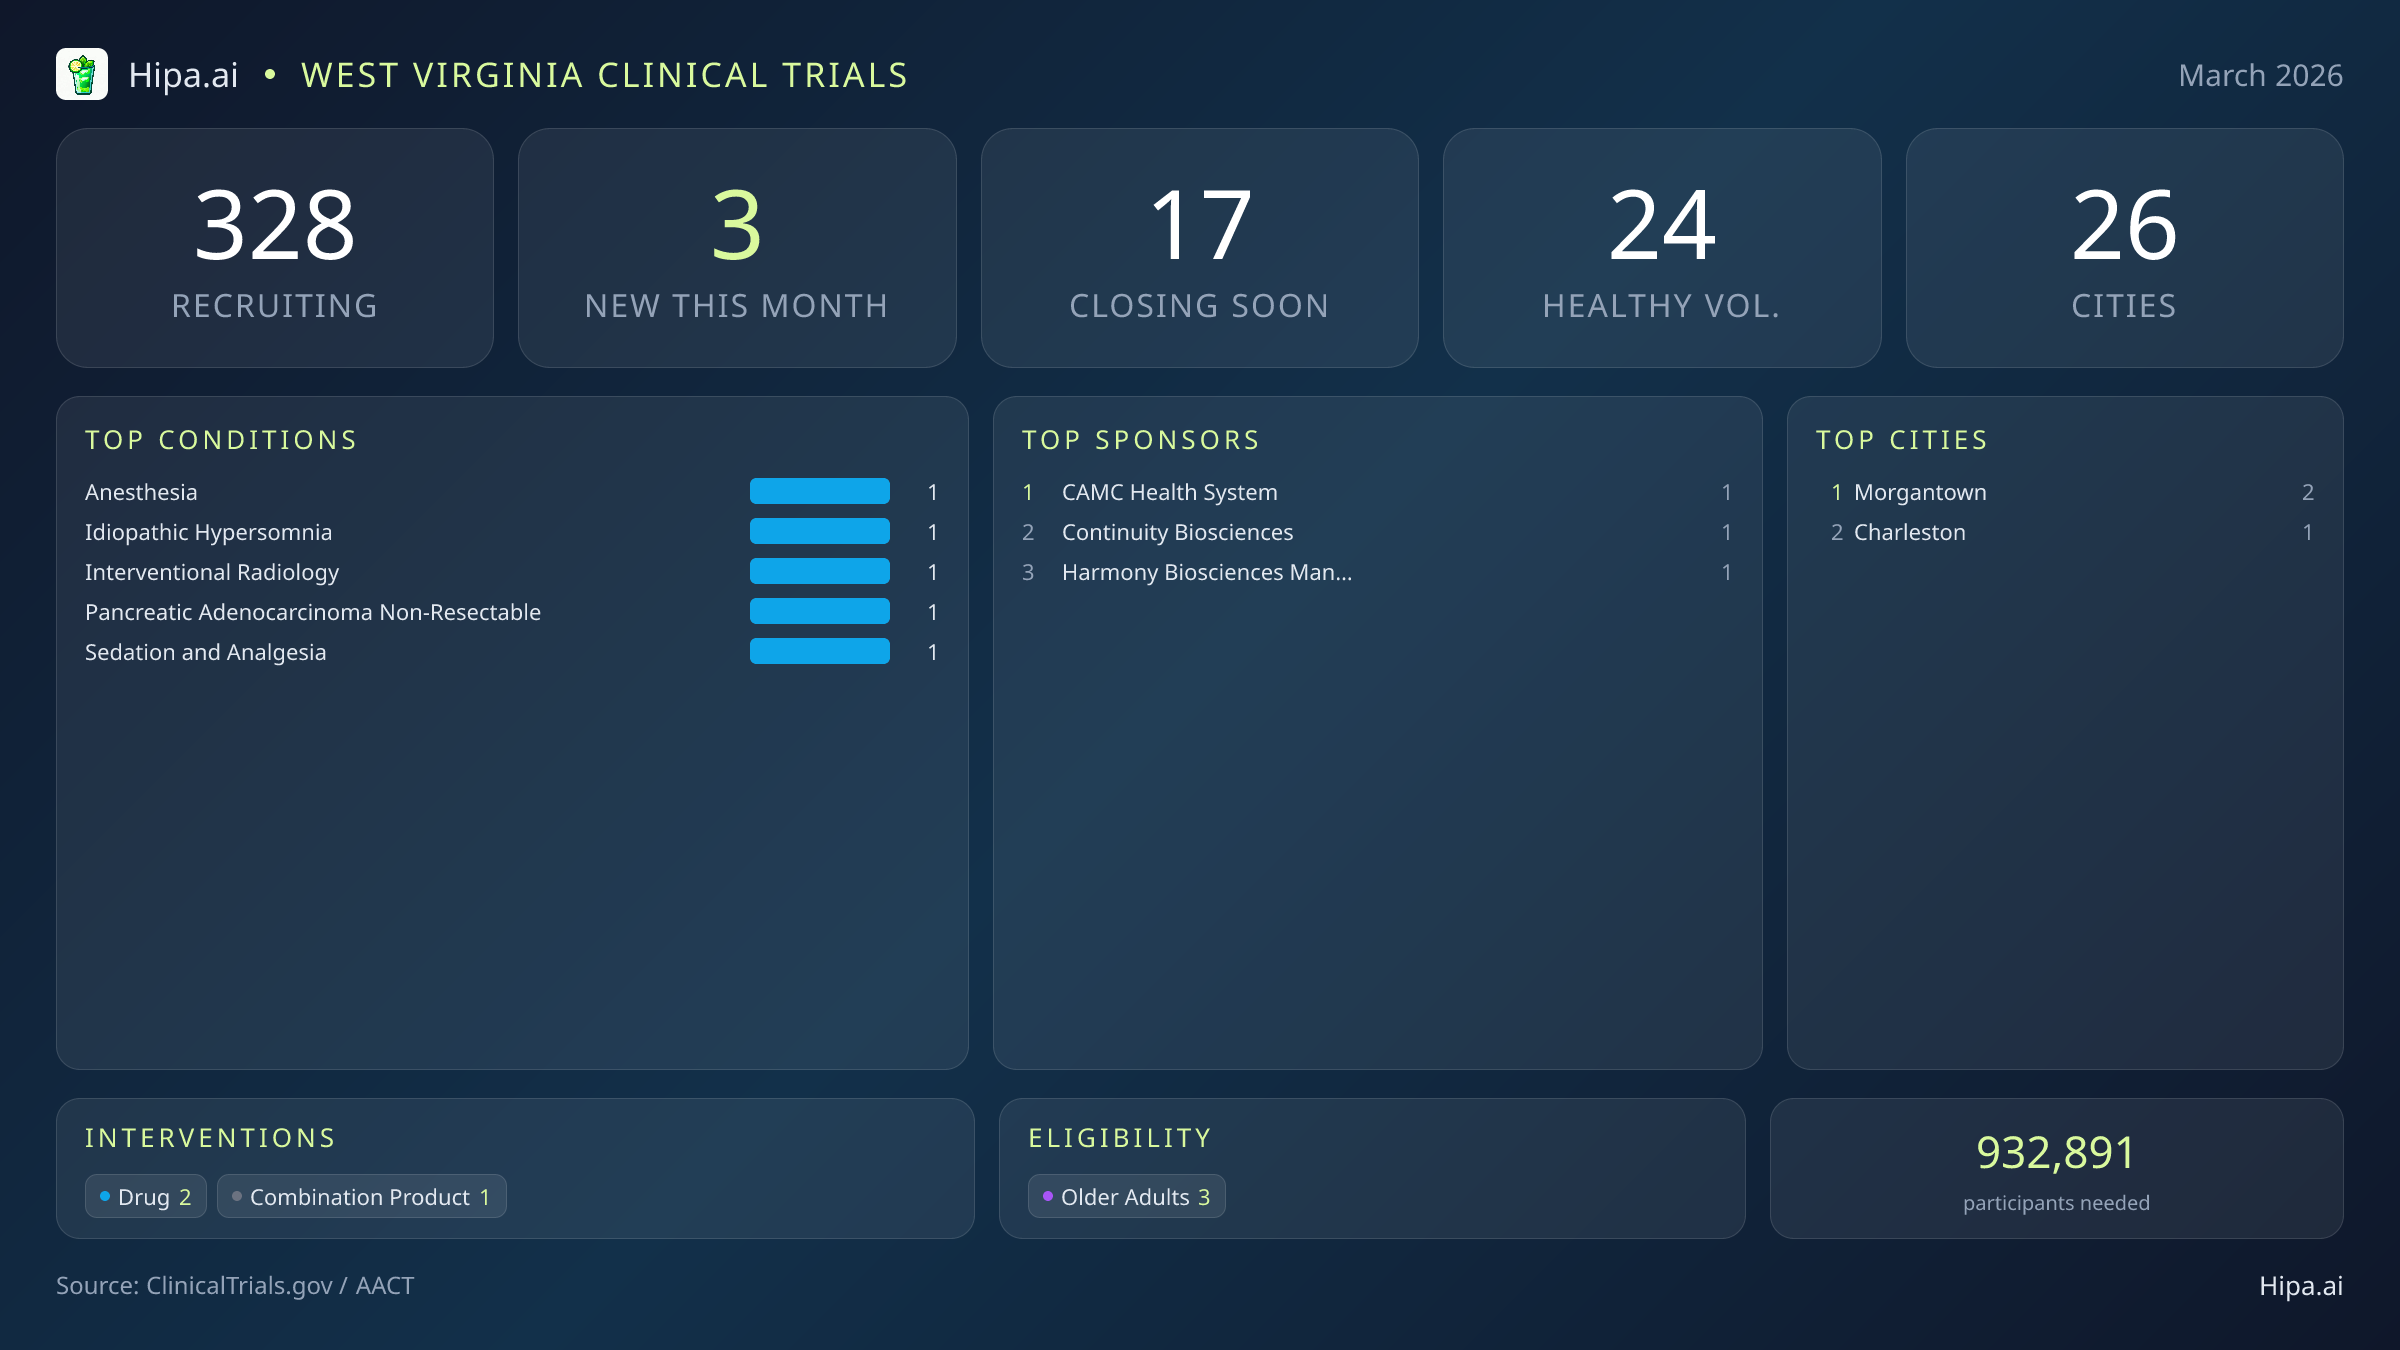Expand the Top Conditions section

coord(221,440)
